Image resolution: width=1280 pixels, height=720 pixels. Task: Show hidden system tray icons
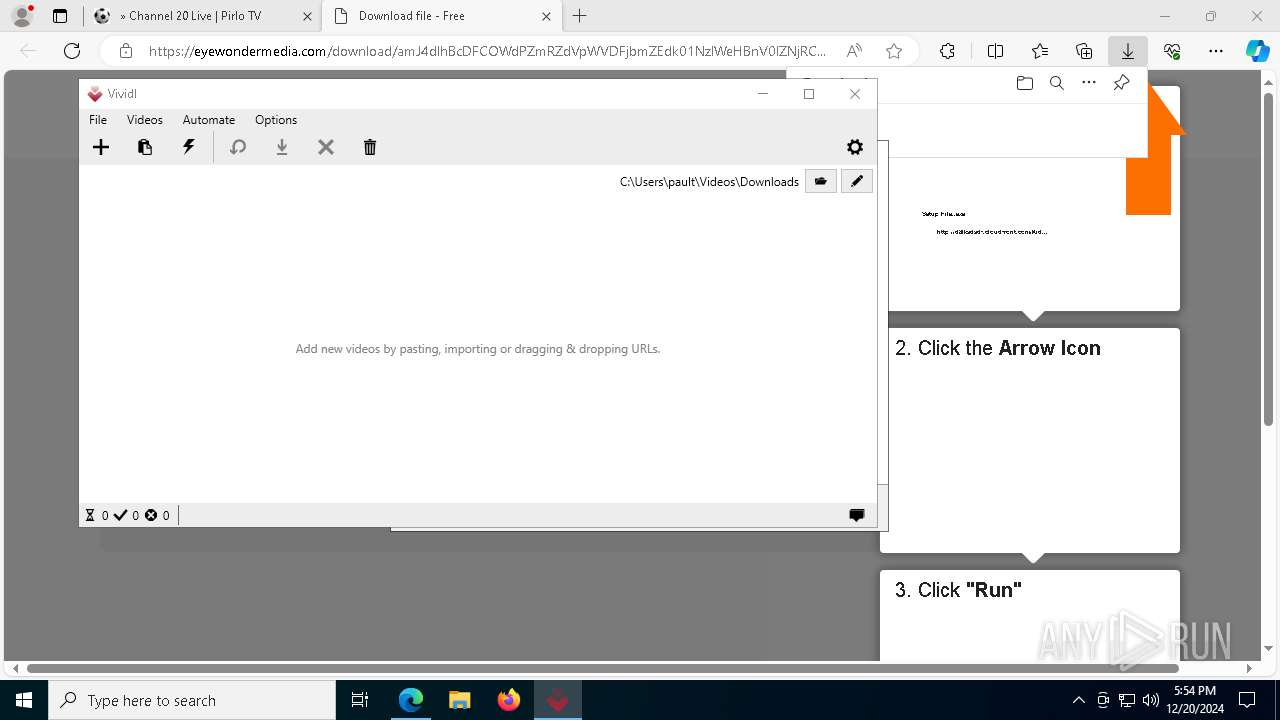click(x=1078, y=700)
